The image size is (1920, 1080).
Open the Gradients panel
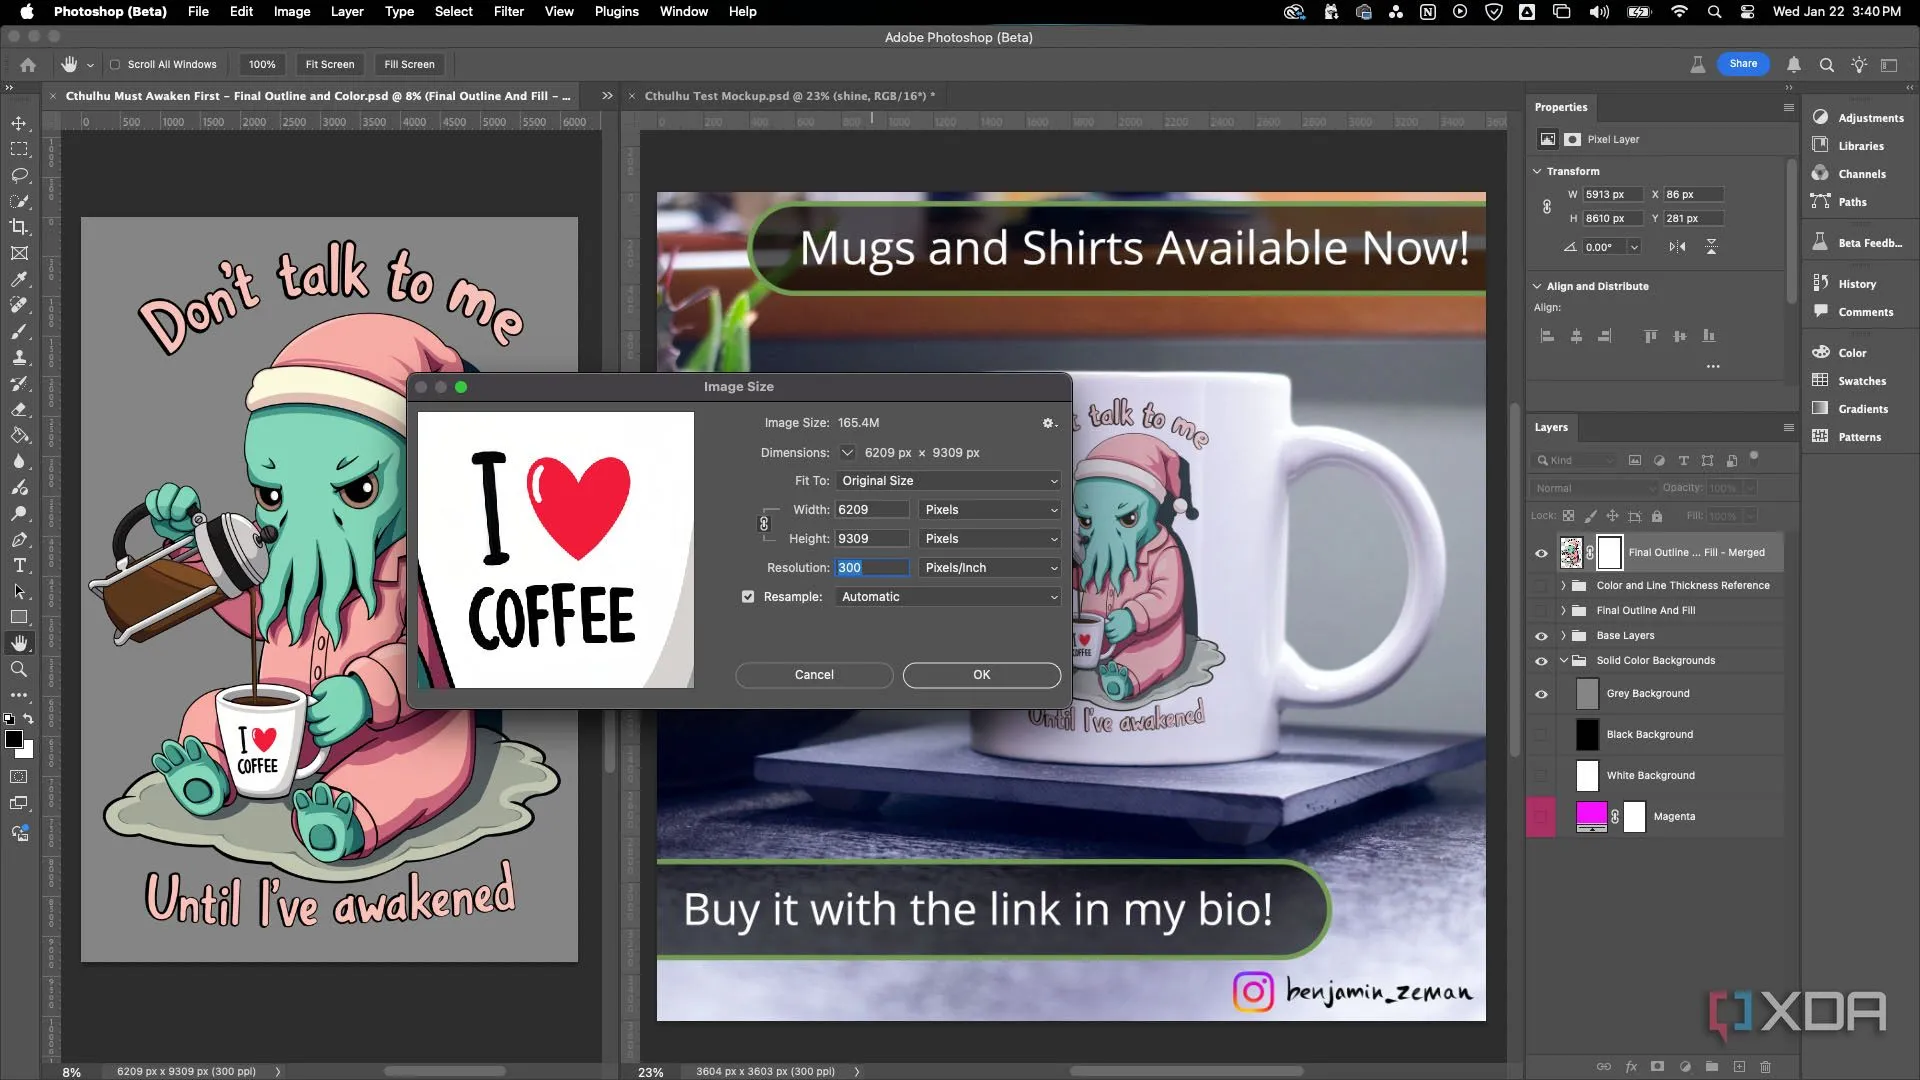(1850, 408)
